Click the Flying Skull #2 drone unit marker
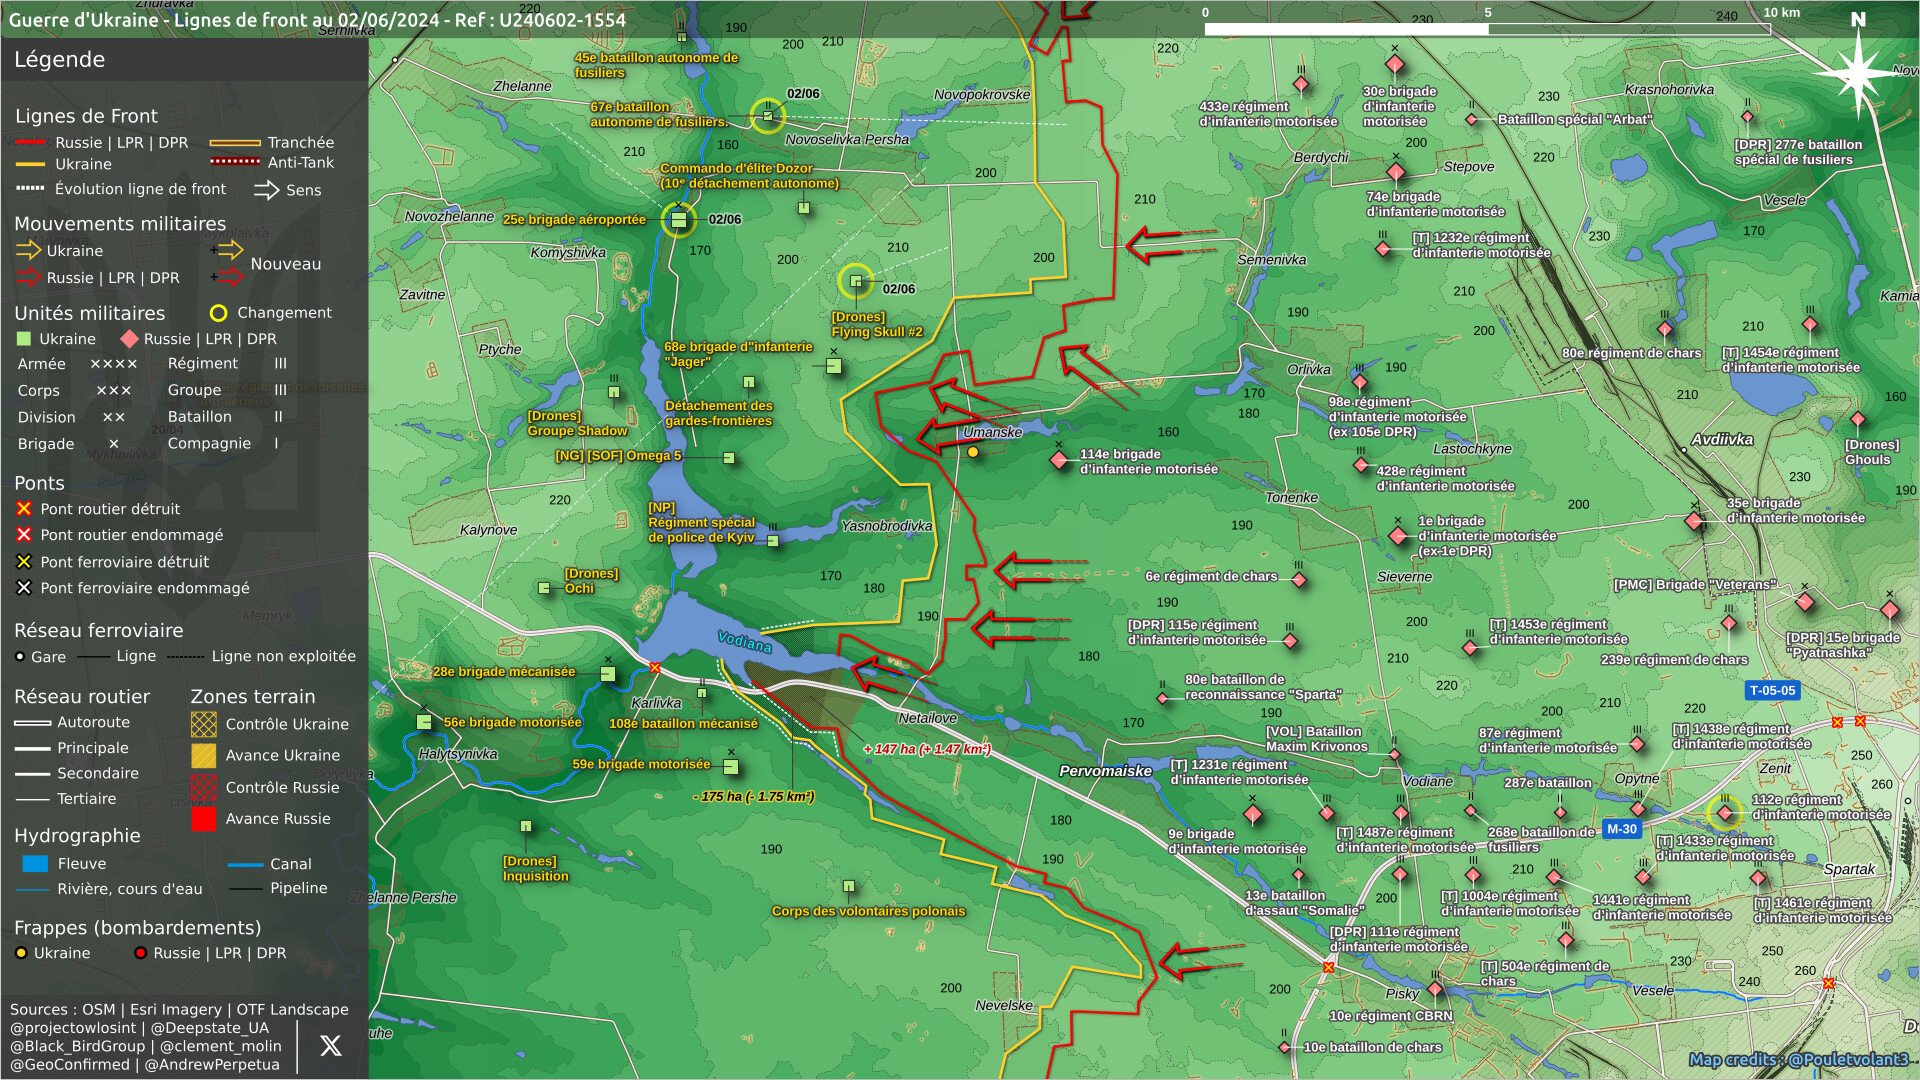 (856, 281)
